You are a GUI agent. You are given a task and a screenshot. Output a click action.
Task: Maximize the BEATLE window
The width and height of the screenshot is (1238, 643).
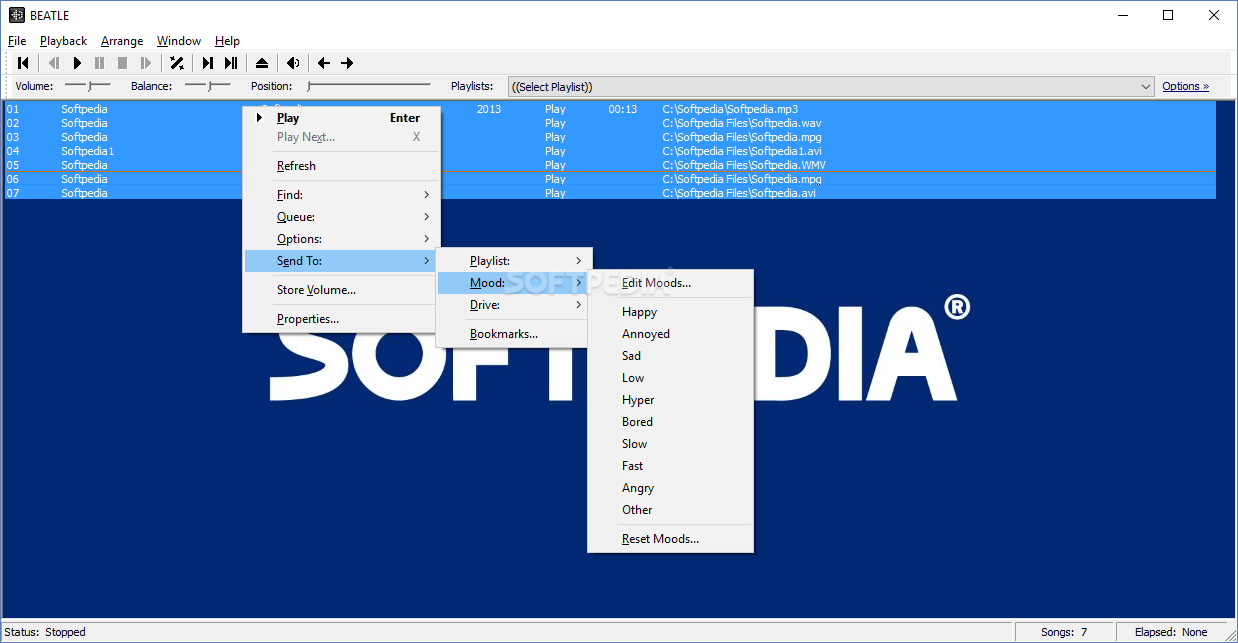(x=1168, y=15)
